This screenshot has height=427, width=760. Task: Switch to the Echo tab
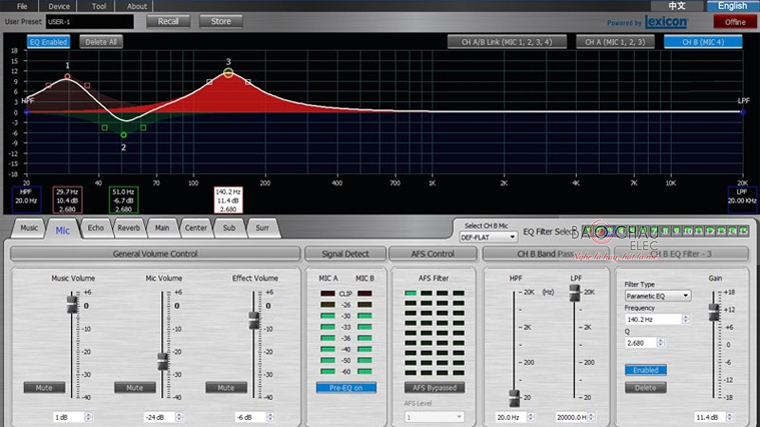coord(95,228)
